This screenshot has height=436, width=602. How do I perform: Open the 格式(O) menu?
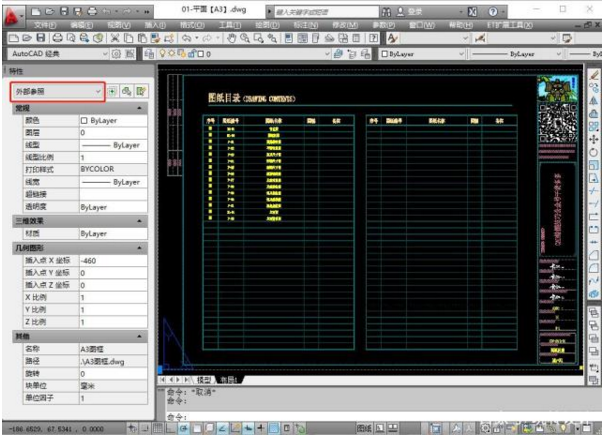[x=192, y=25]
